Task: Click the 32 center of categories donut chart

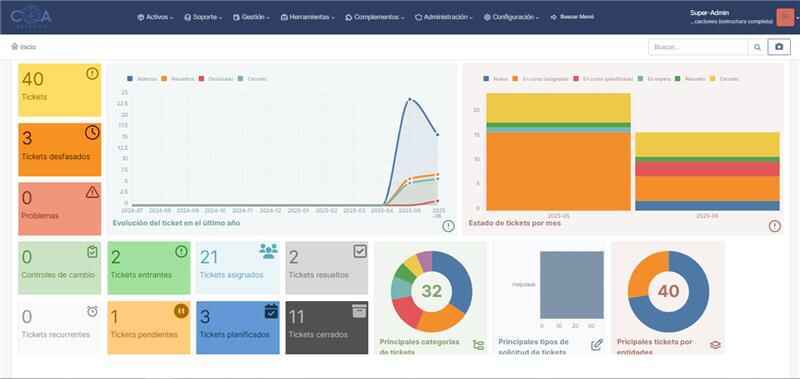Action: 431,291
